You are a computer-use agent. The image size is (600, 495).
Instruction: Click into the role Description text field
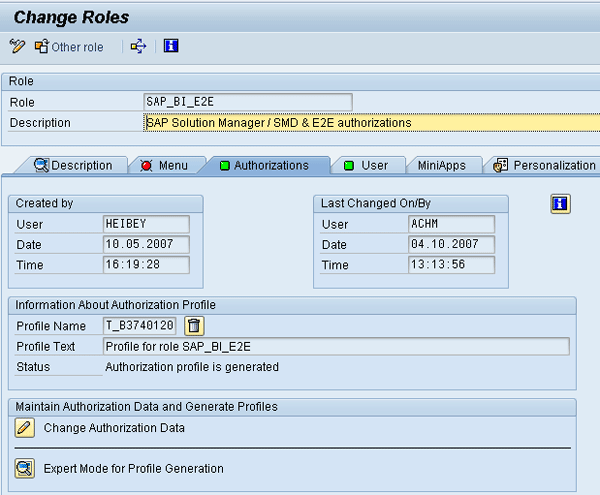point(370,123)
